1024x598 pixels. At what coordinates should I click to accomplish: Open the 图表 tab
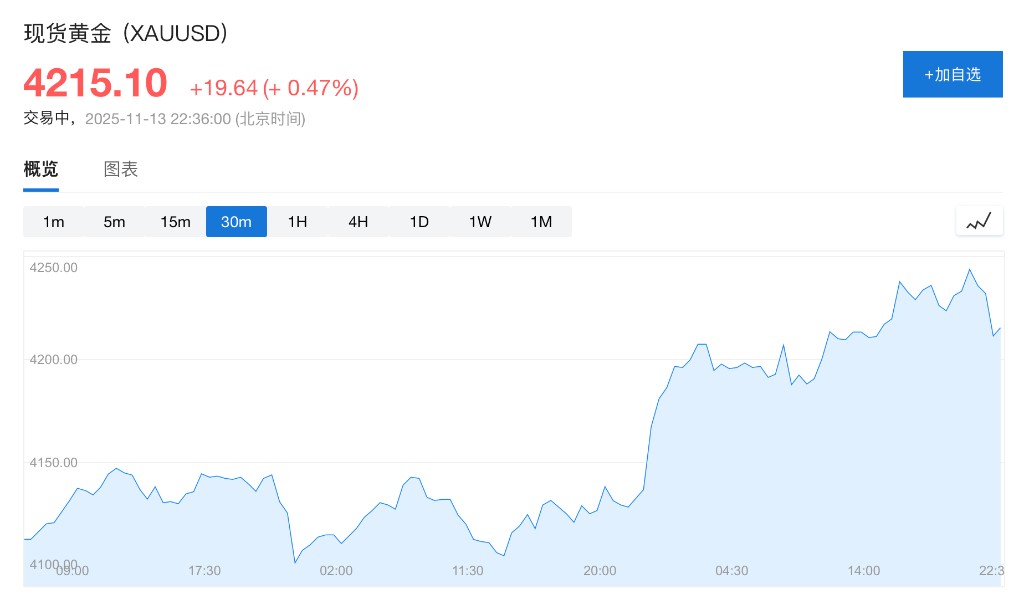pyautogui.click(x=121, y=169)
